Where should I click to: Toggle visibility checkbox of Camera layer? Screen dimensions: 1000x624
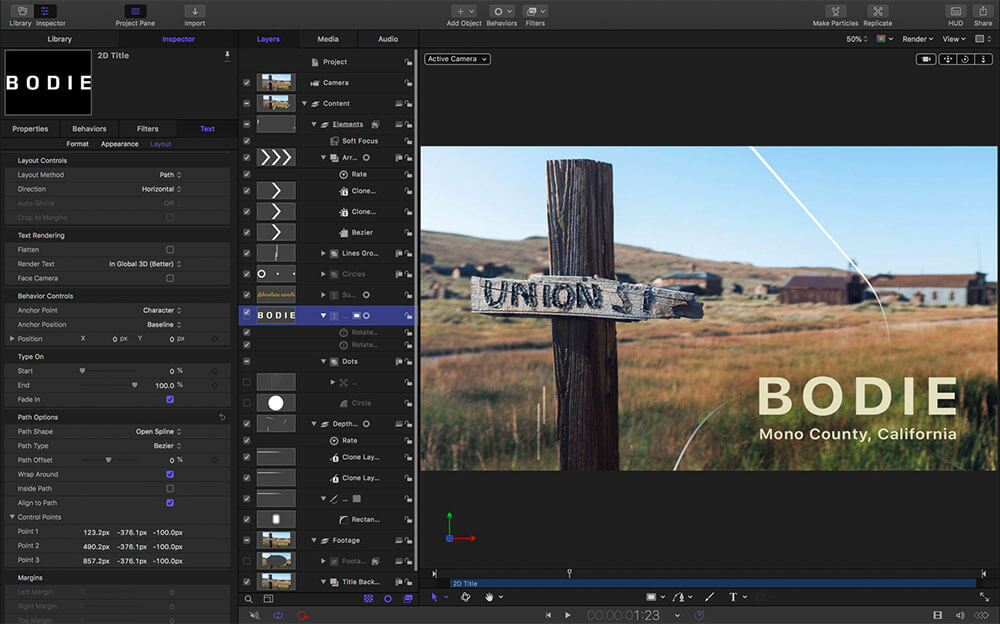[247, 83]
